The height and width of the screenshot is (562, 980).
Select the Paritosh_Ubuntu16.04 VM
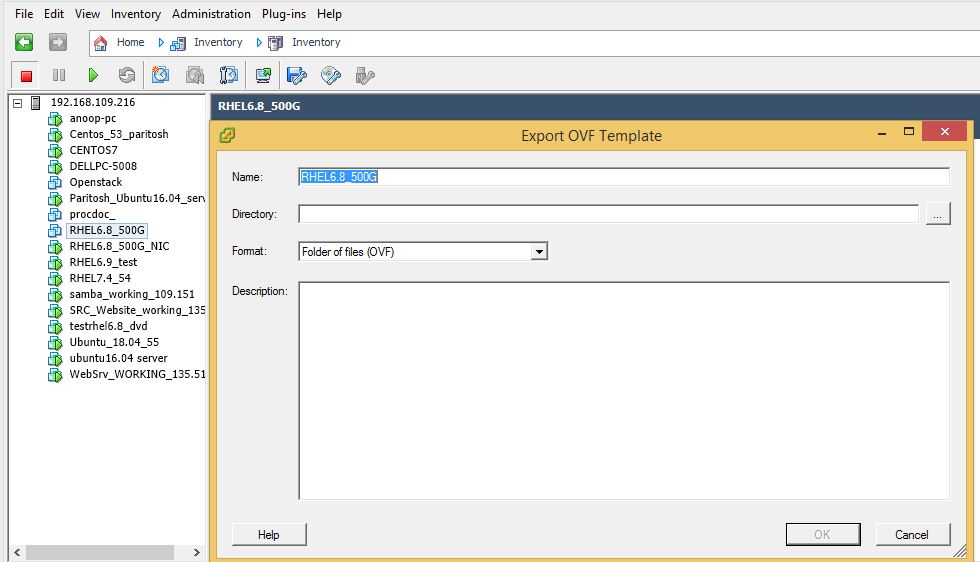pyautogui.click(x=137, y=198)
